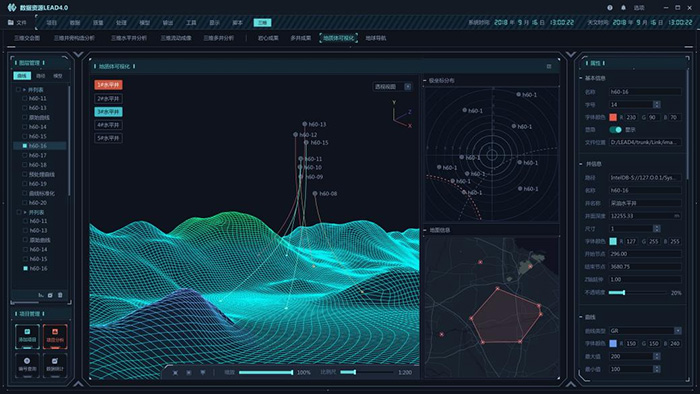Switch to the 地球导航 tab
The width and height of the screenshot is (700, 394).
(x=376, y=38)
